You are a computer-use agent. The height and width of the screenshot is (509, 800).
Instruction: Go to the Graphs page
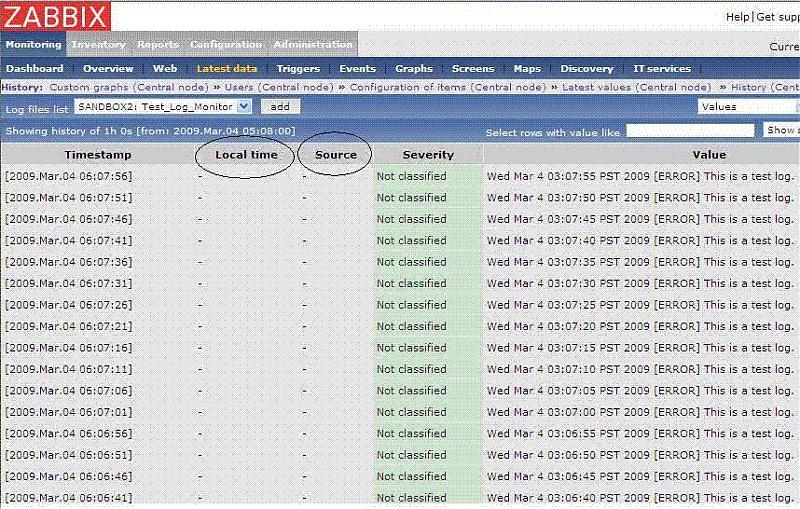click(414, 68)
